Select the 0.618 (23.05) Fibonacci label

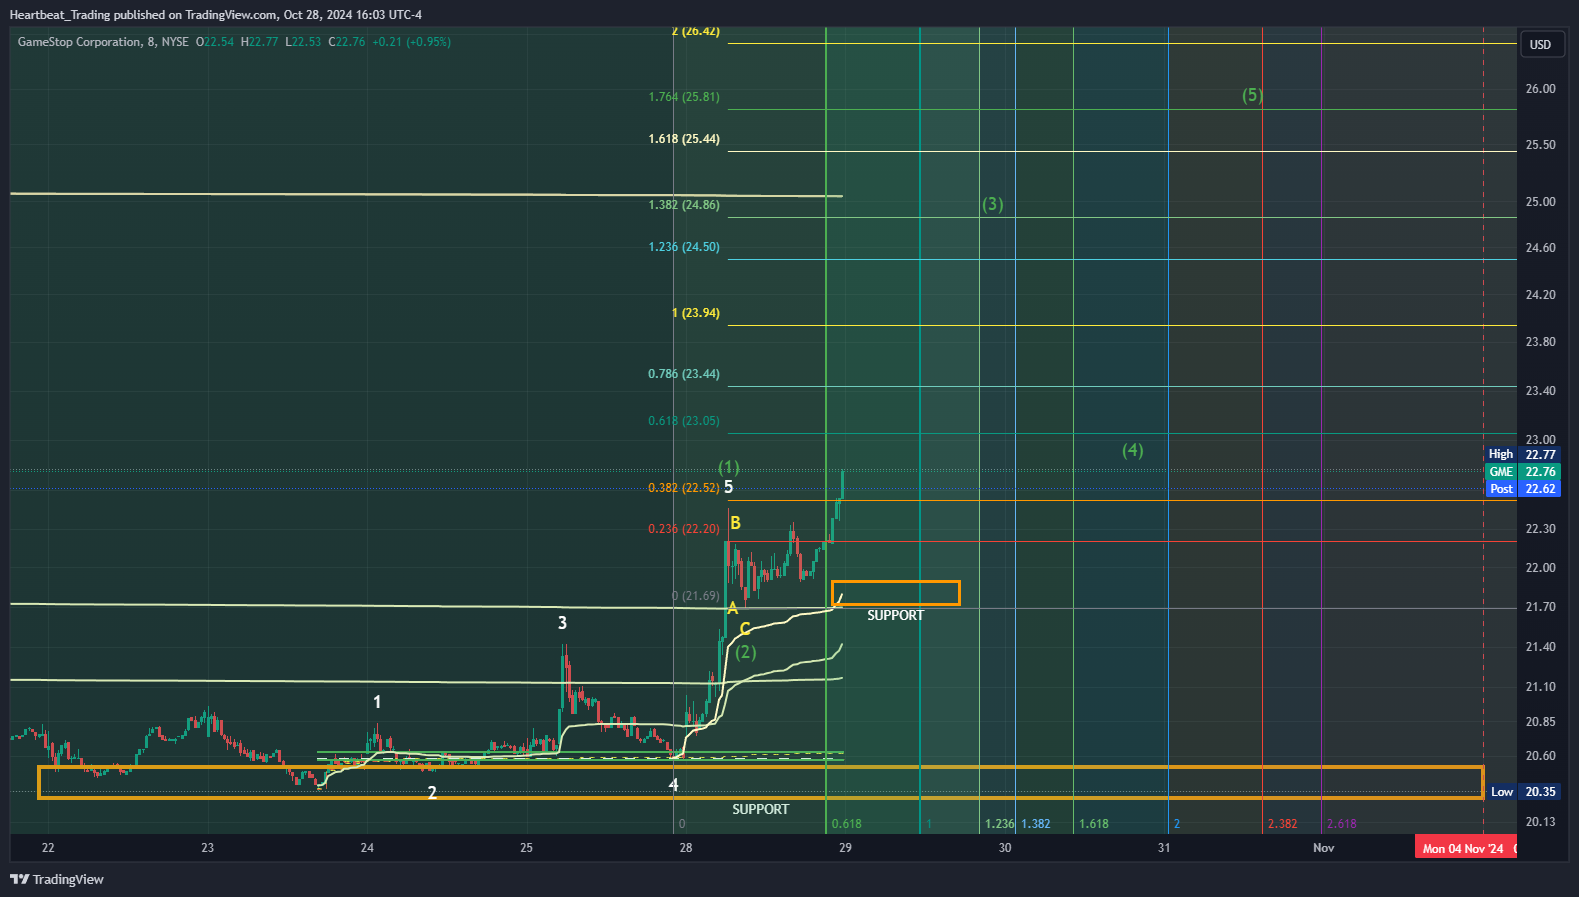pyautogui.click(x=684, y=421)
